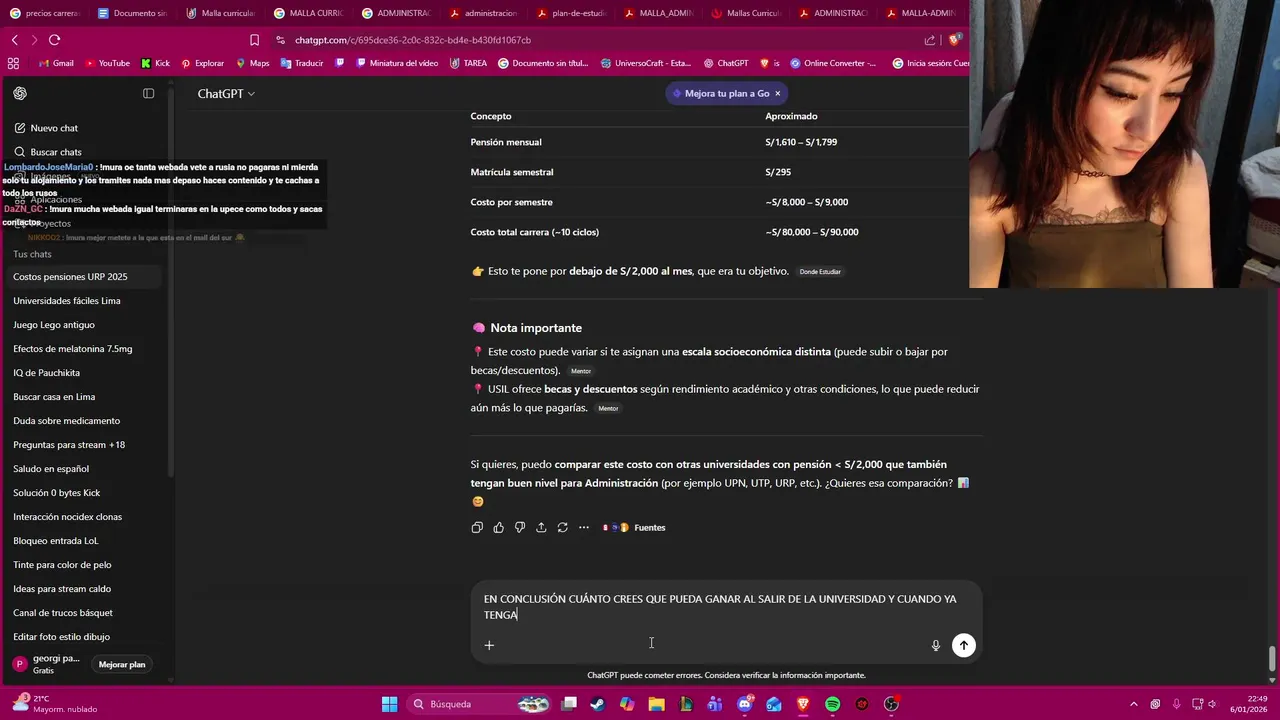This screenshot has width=1280, height=720.
Task: Open the Windows Start menu
Action: tap(389, 704)
